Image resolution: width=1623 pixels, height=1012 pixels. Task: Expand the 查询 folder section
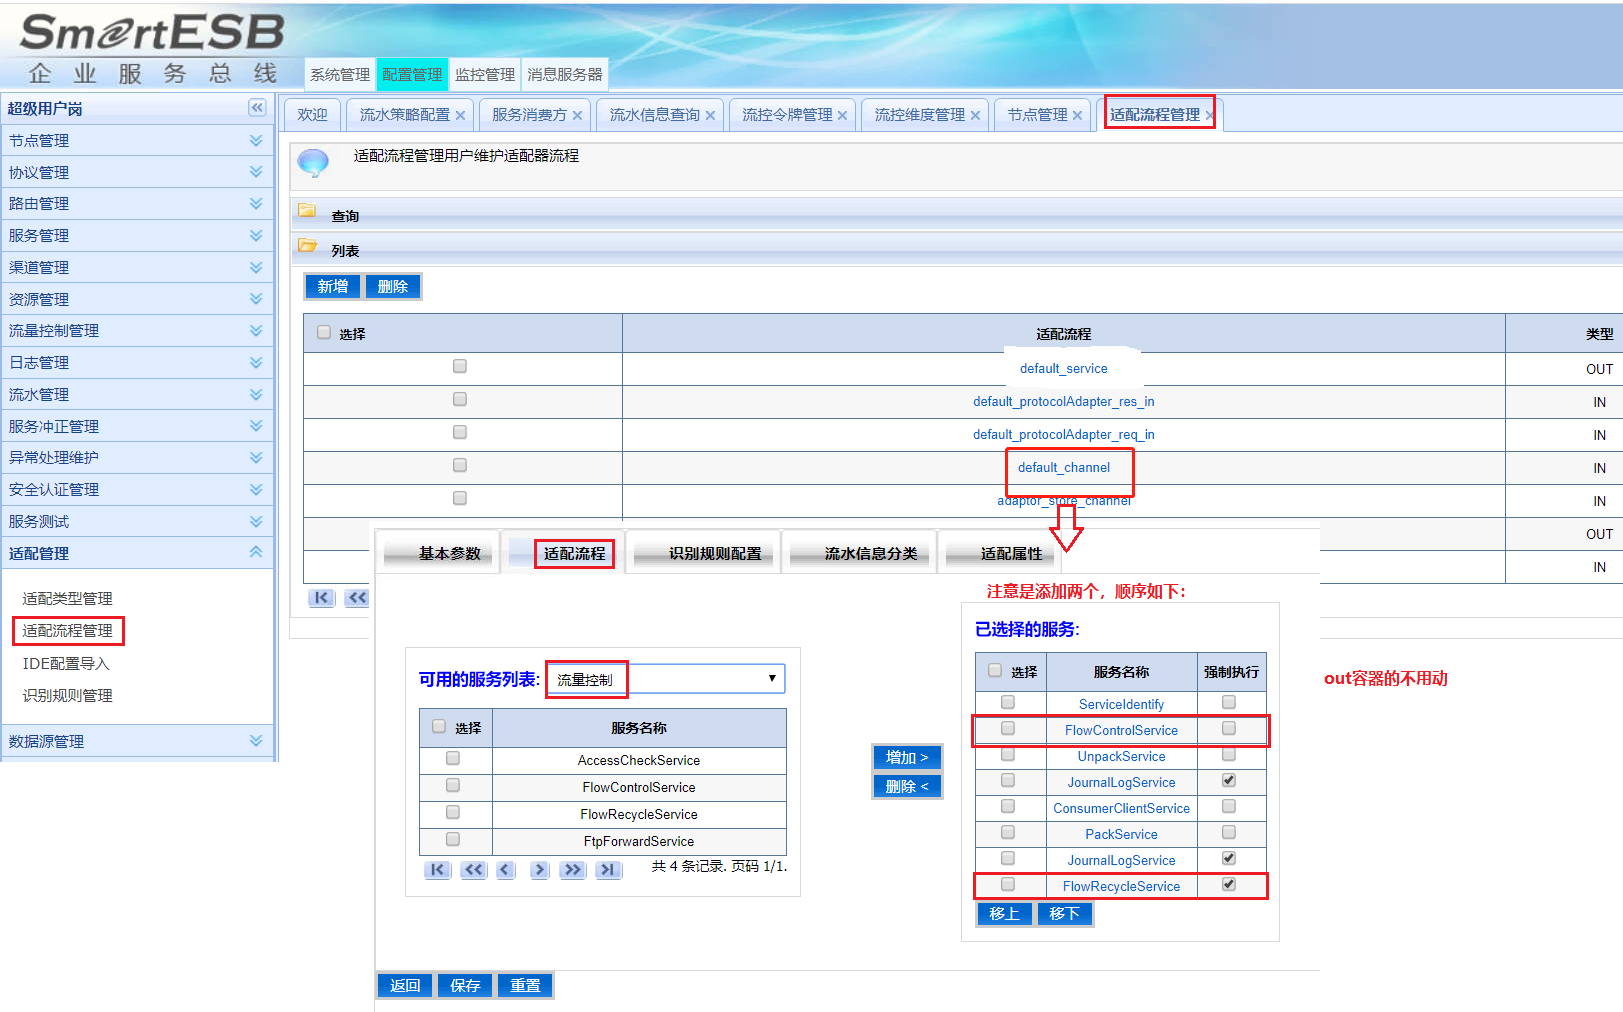[308, 212]
